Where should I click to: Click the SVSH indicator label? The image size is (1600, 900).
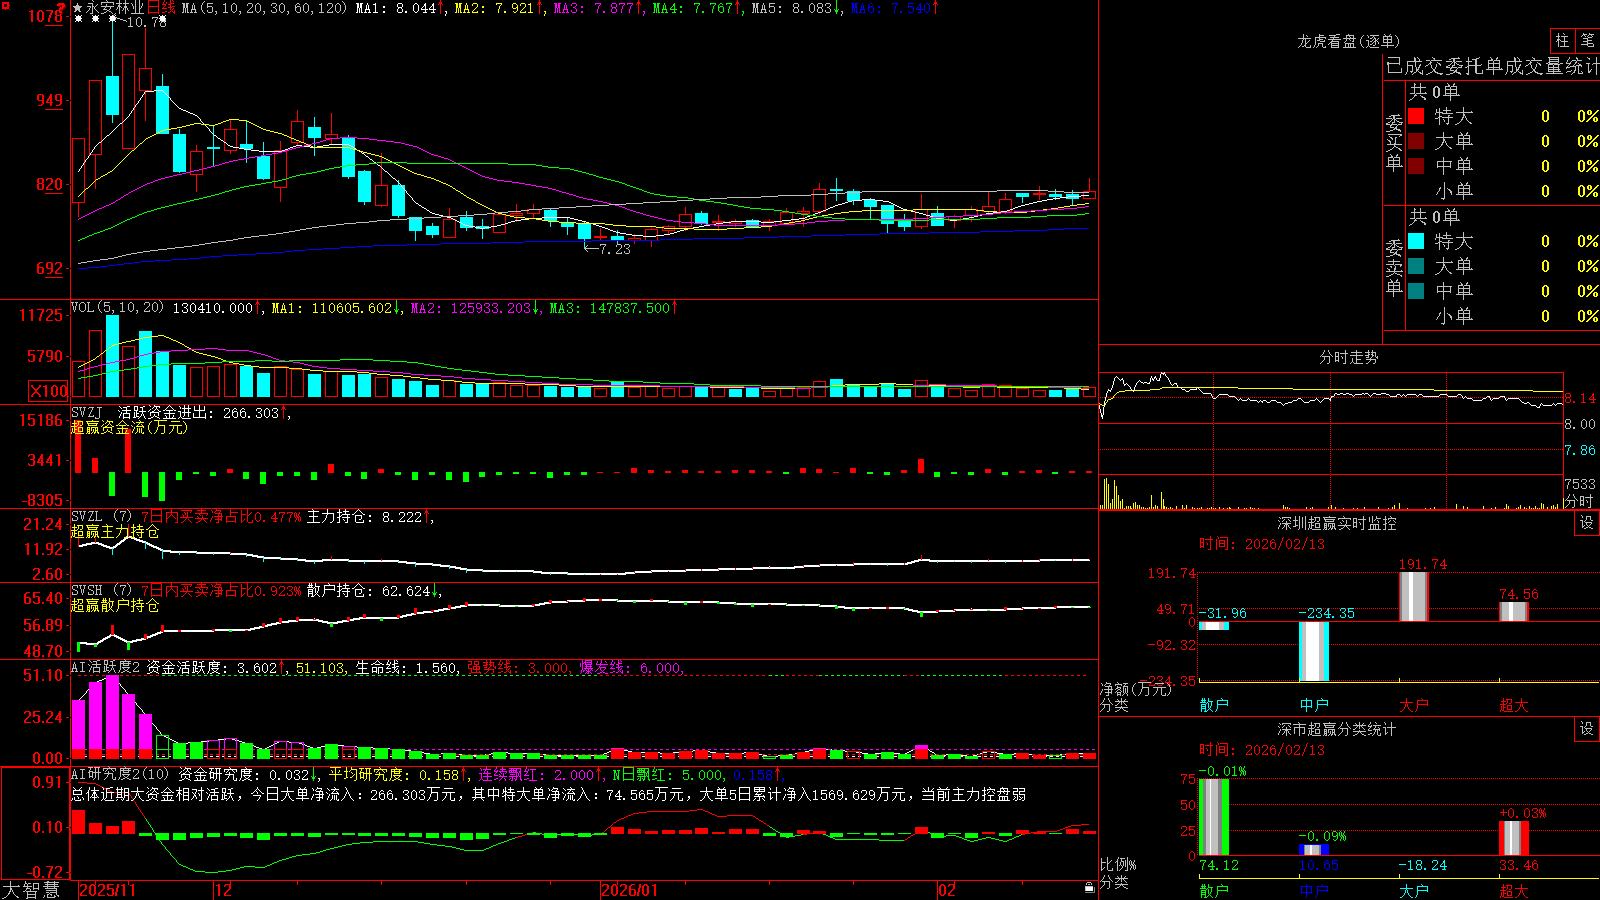(87, 590)
